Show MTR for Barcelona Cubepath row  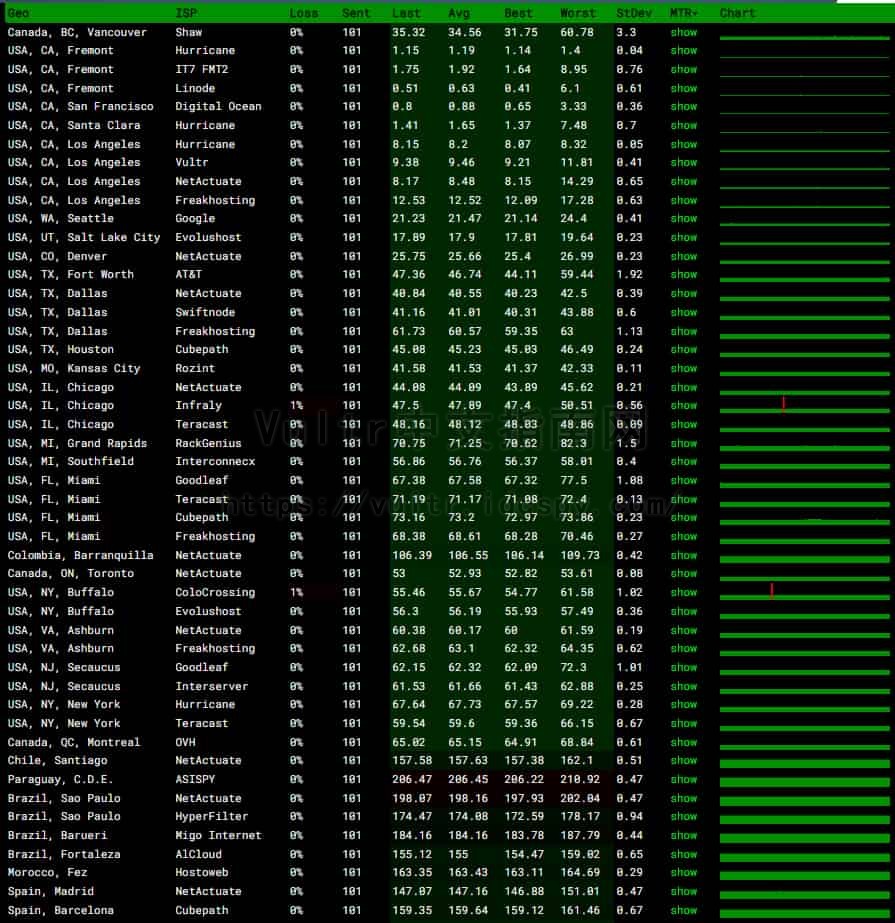pyautogui.click(x=684, y=910)
